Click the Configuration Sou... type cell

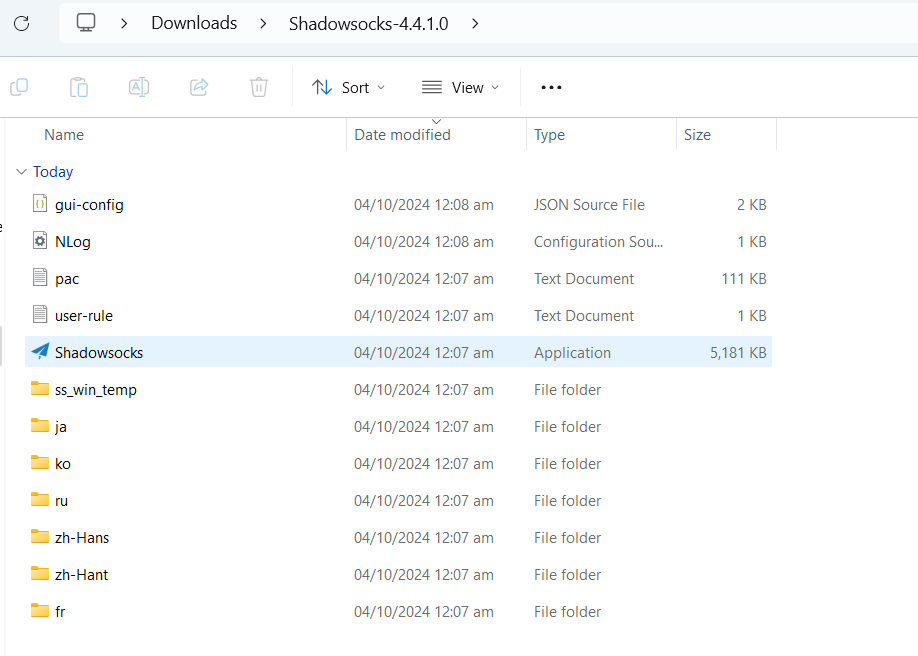[x=598, y=242]
